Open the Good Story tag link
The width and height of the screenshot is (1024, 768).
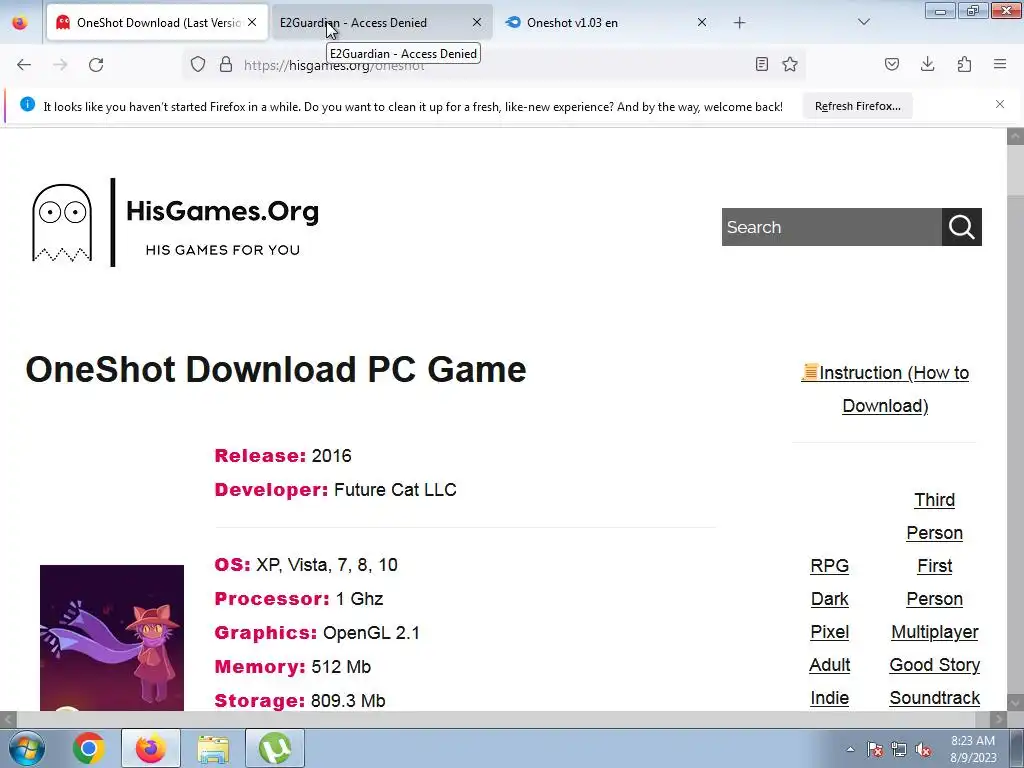935,665
